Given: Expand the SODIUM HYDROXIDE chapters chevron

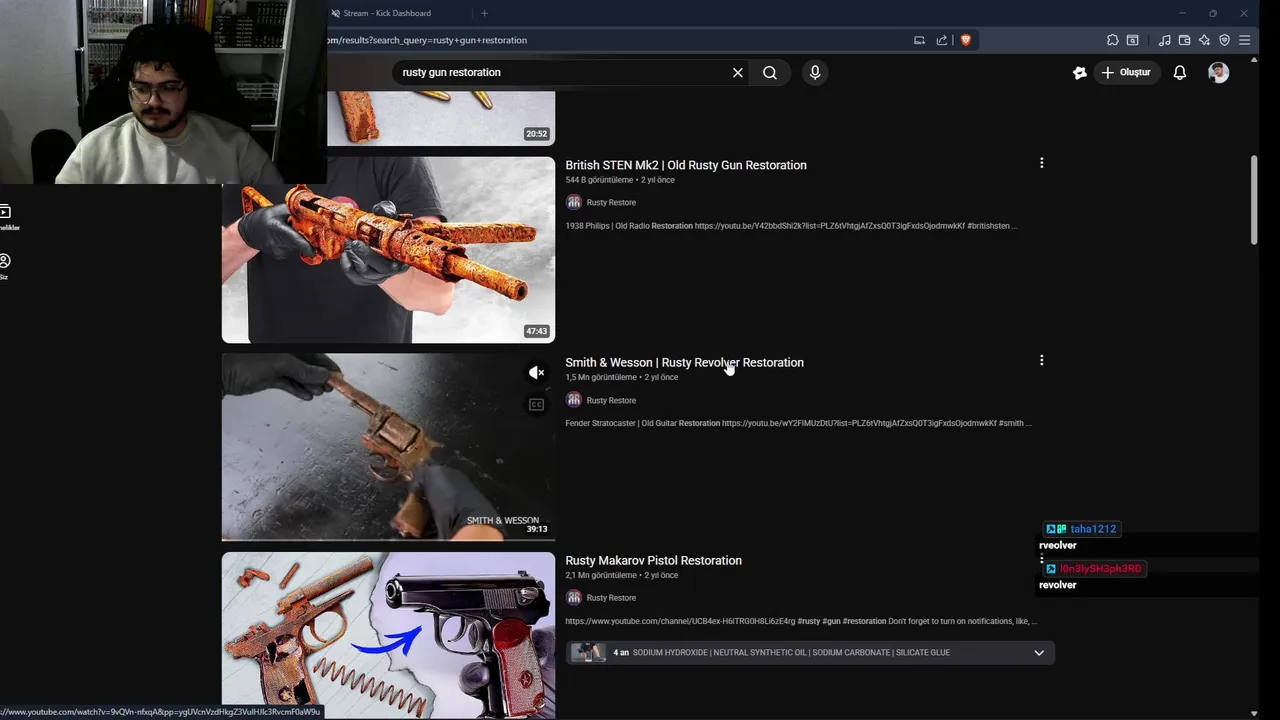Looking at the screenshot, I should coord(1039,653).
